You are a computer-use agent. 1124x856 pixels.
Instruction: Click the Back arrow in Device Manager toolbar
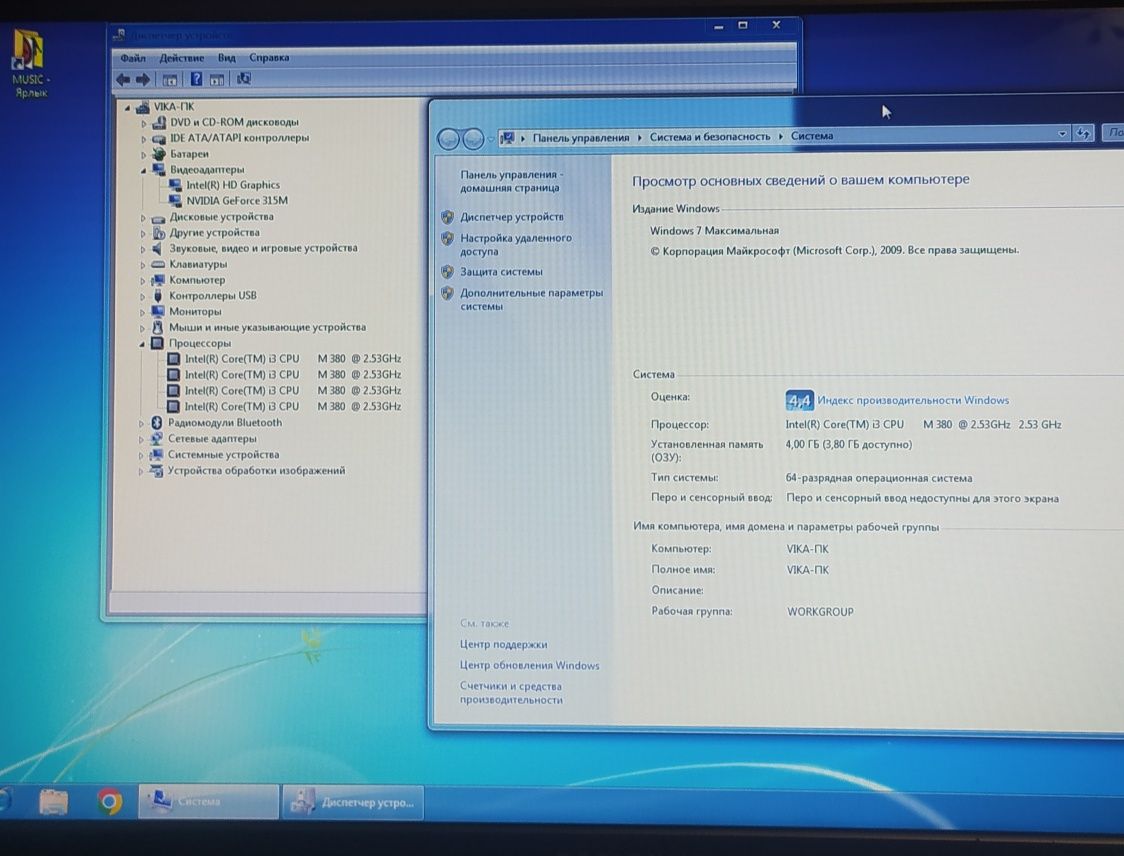(x=123, y=80)
